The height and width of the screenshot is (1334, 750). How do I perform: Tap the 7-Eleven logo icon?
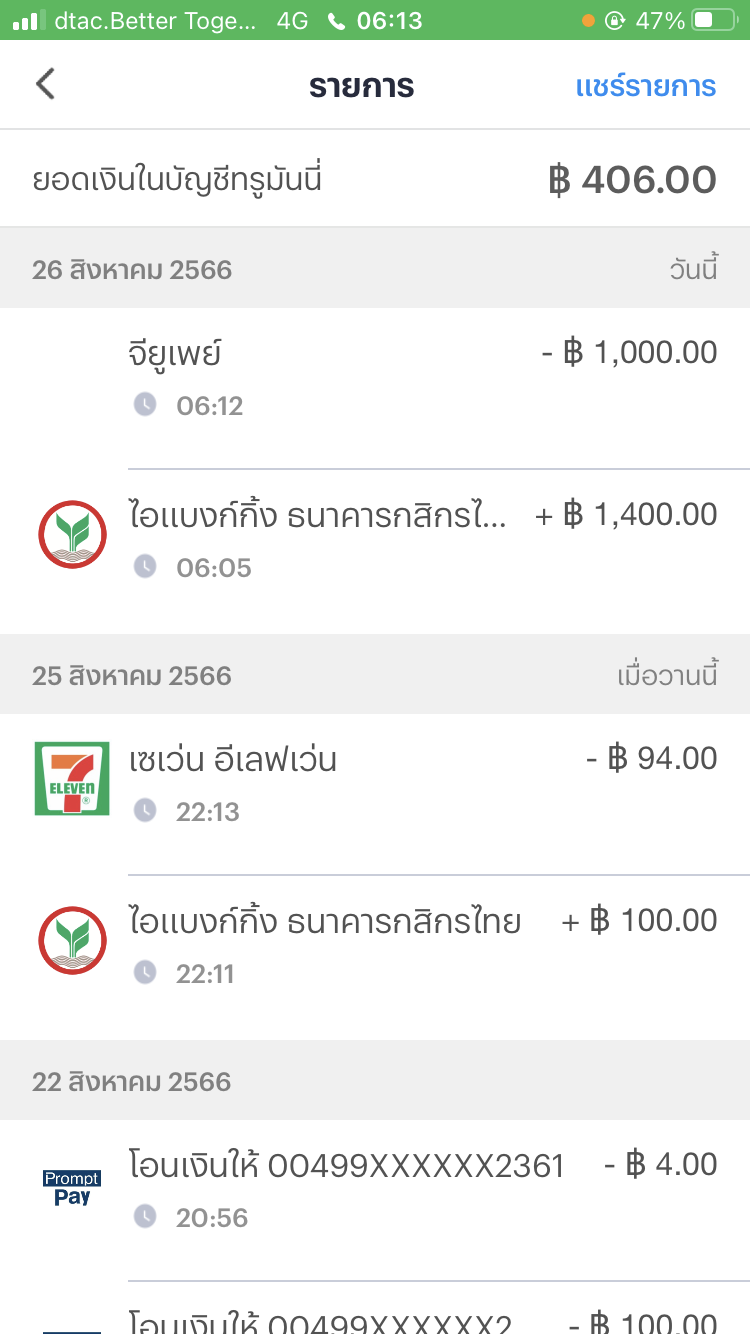click(72, 778)
